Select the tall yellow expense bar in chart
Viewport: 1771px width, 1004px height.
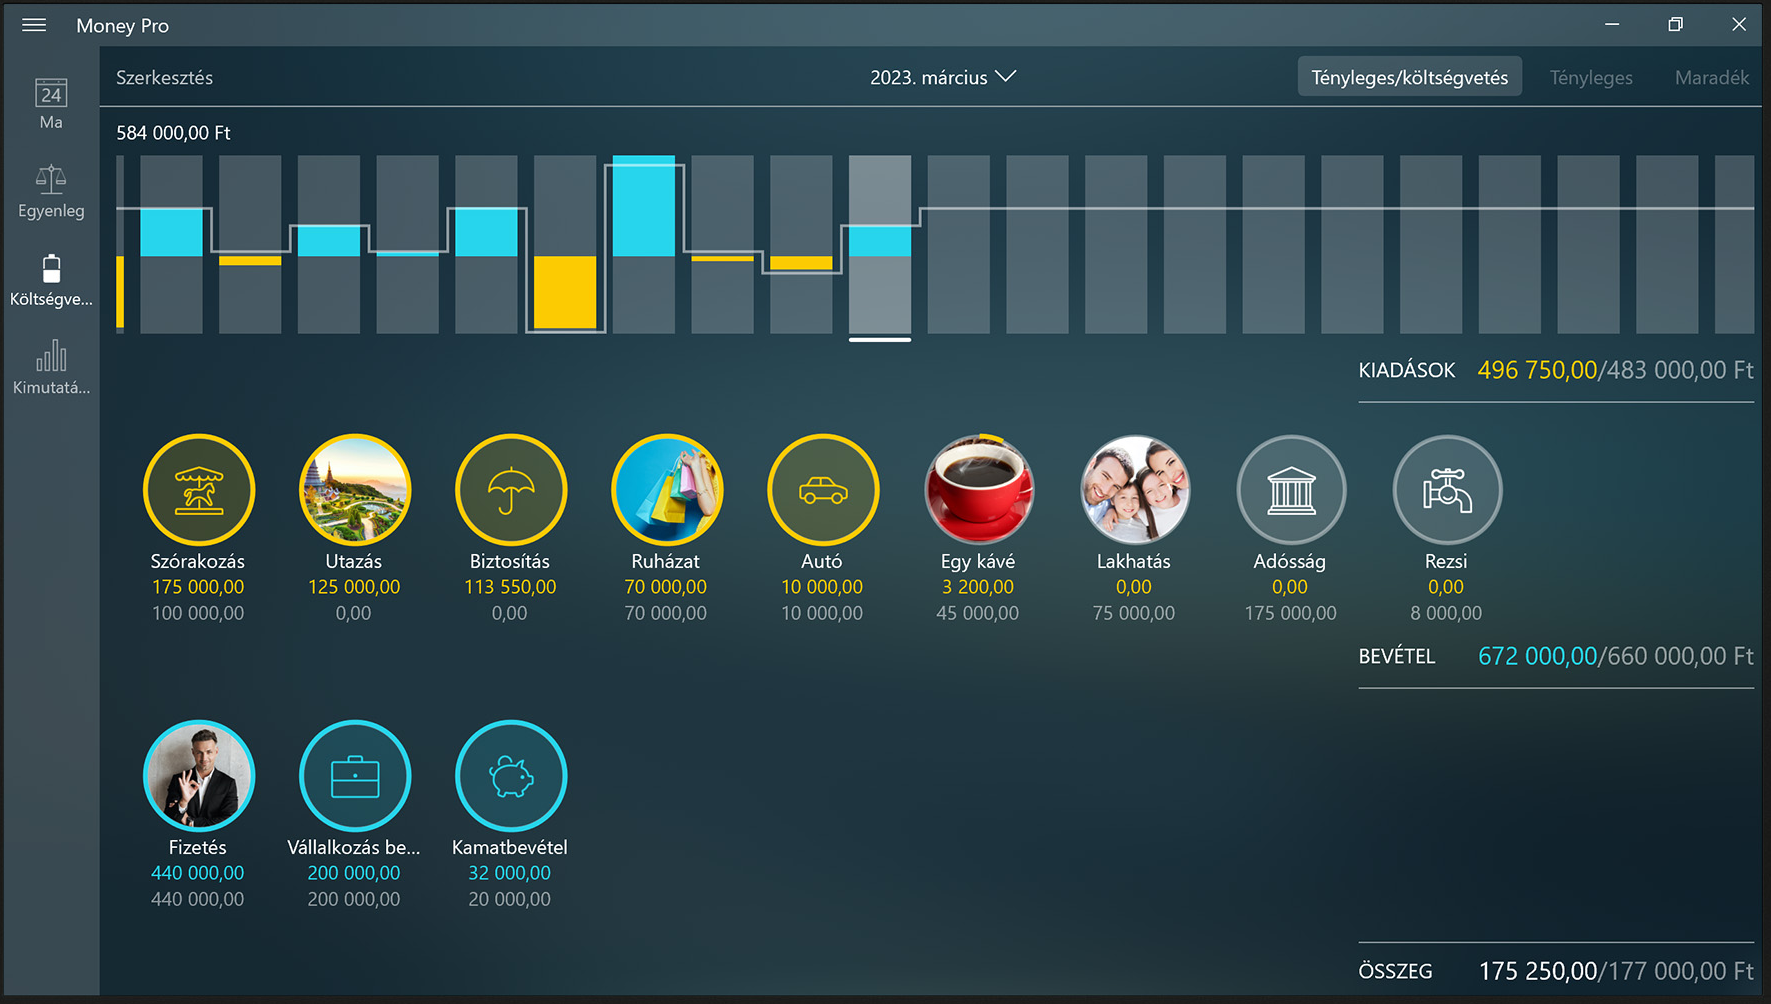[565, 292]
